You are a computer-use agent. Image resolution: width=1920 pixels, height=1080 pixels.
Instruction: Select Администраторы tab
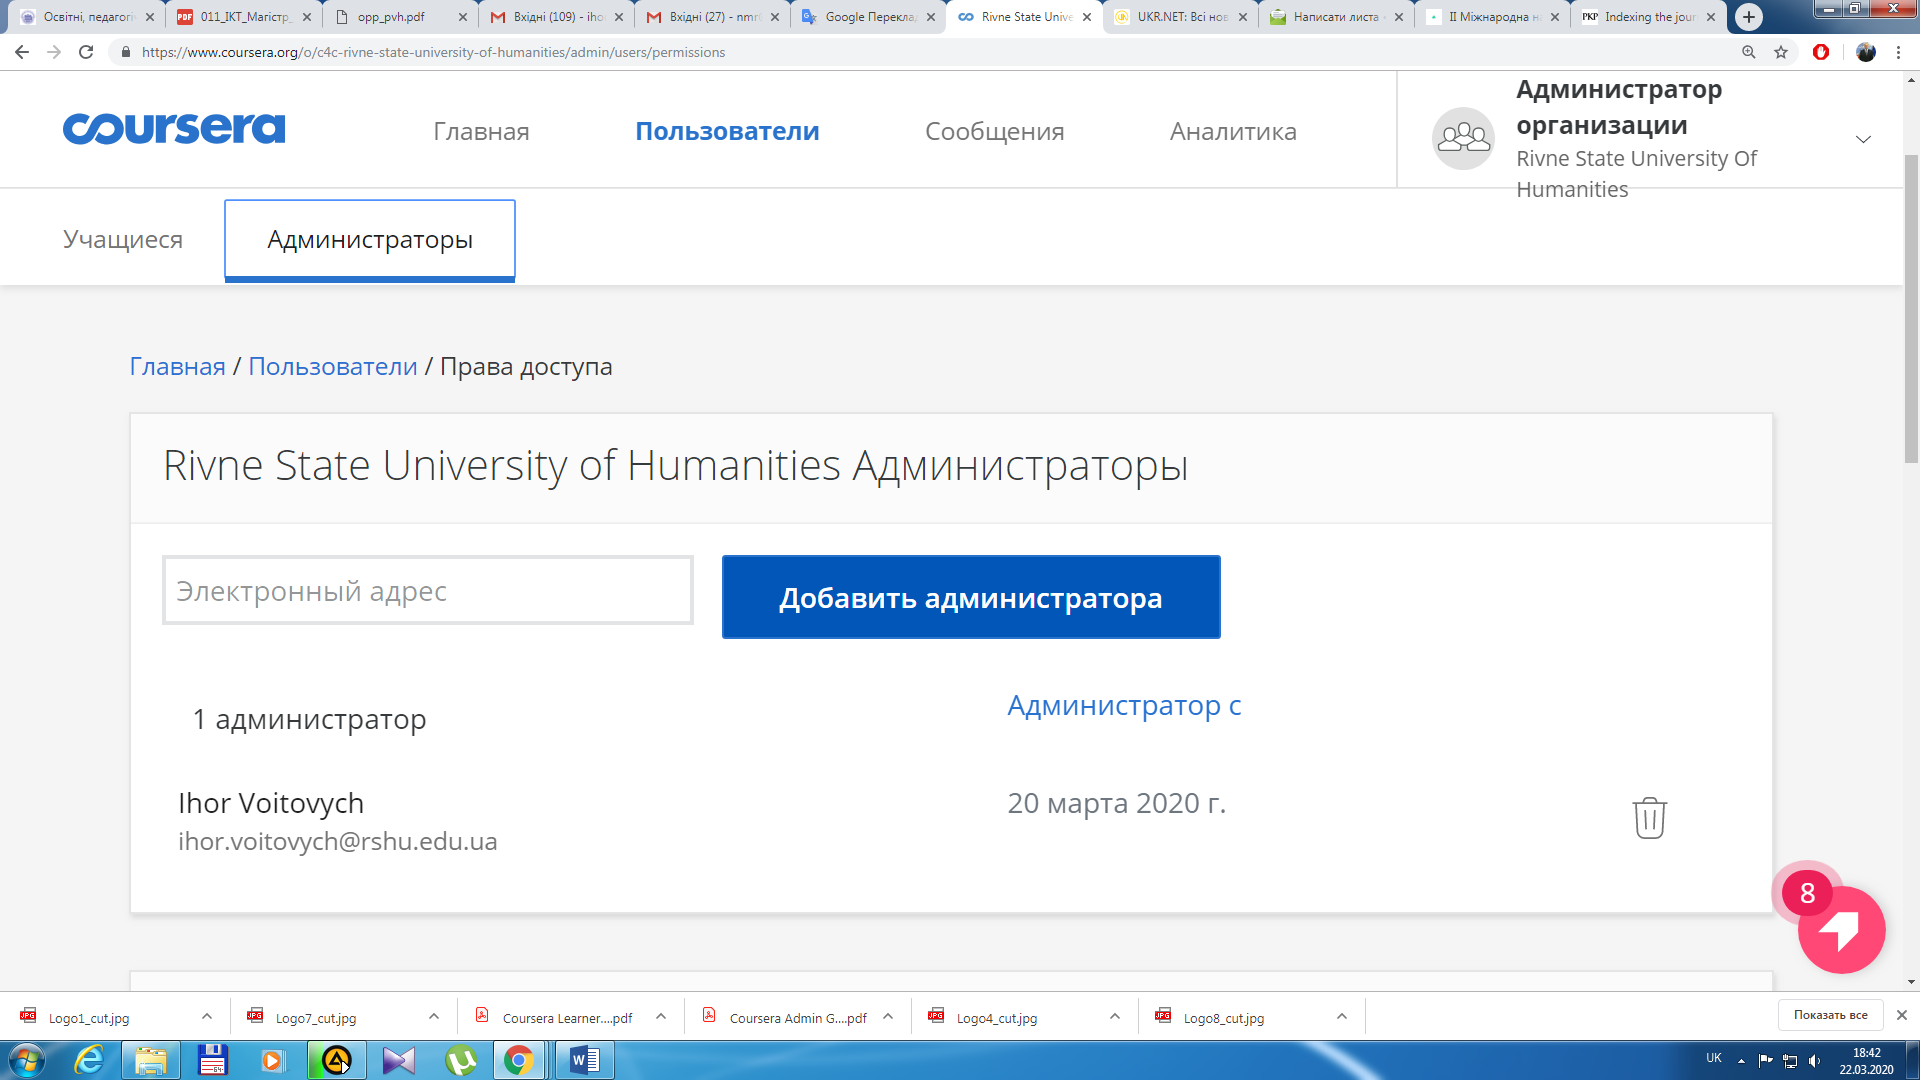click(370, 240)
